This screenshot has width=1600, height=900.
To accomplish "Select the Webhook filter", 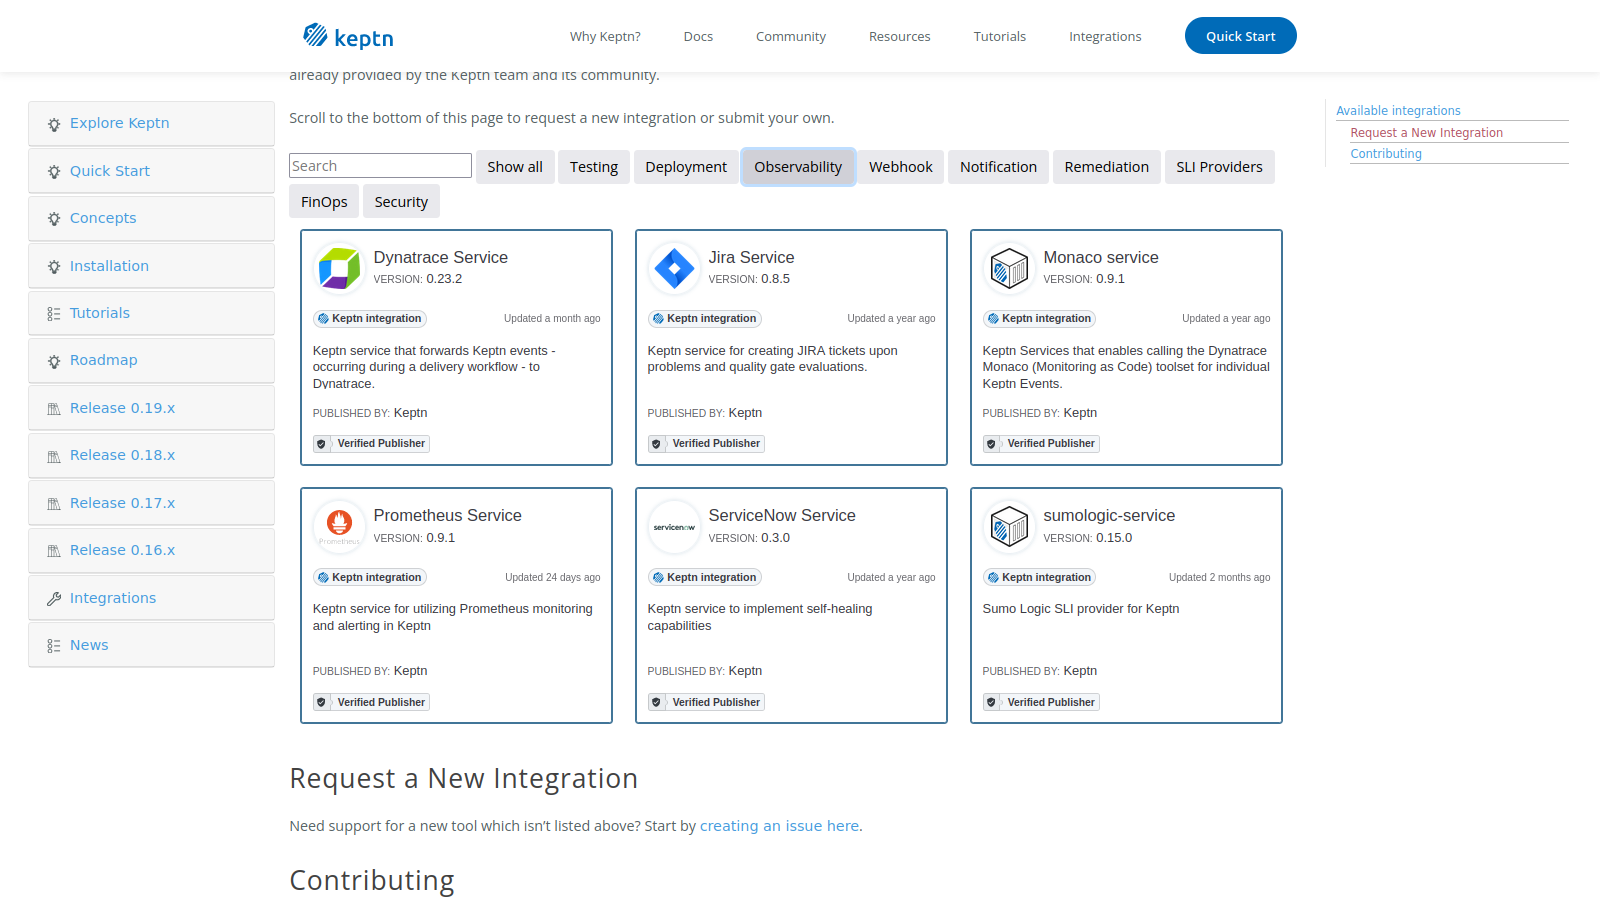I will [x=901, y=167].
